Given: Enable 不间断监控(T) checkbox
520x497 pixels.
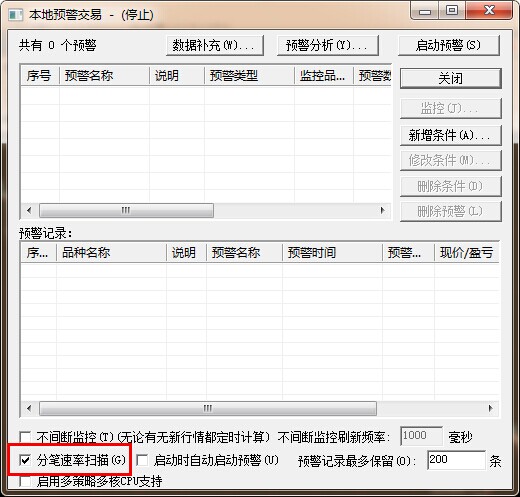Looking at the screenshot, I should point(25,437).
